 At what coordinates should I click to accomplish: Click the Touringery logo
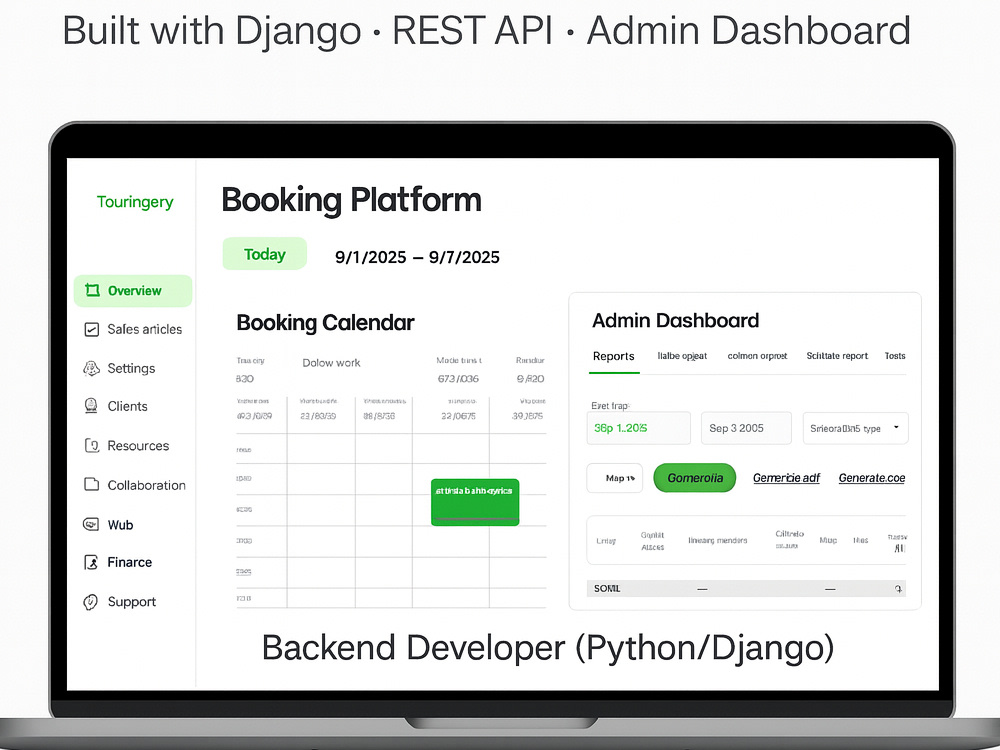[x=135, y=202]
